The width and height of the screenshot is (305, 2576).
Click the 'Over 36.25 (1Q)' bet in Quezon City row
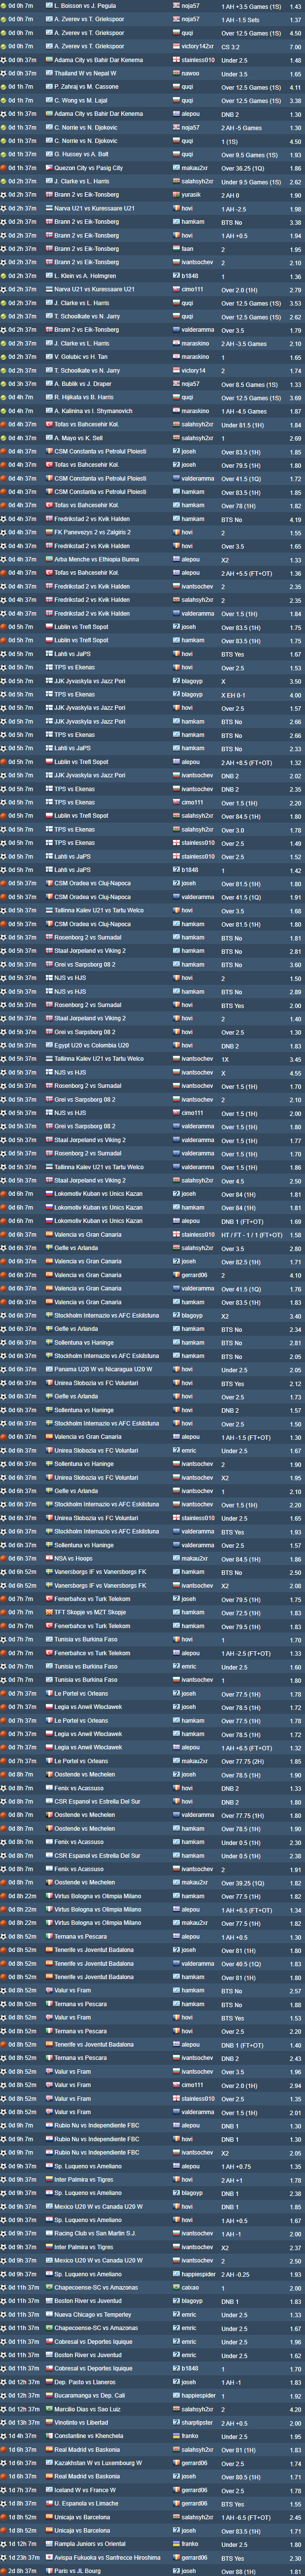(243, 168)
